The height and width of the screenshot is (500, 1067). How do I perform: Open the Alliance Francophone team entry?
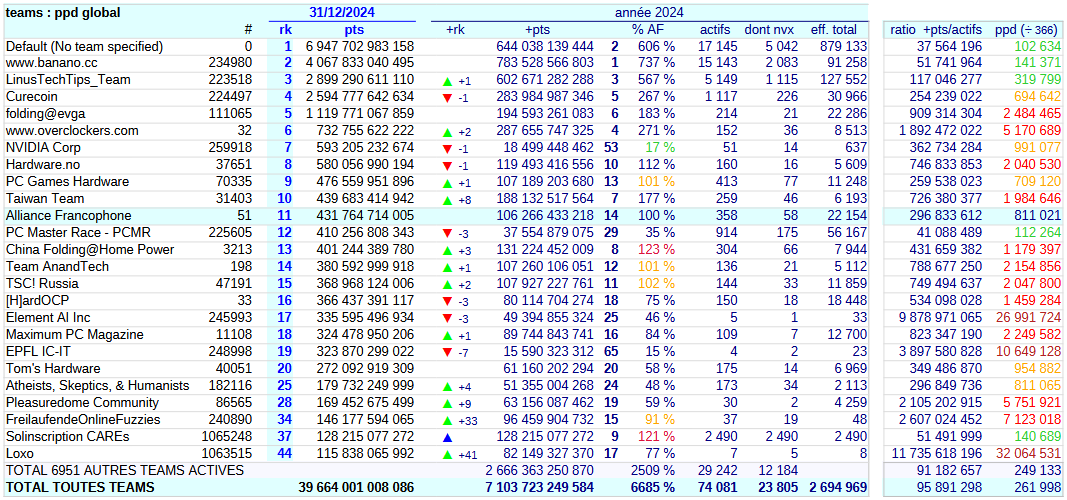[68, 216]
